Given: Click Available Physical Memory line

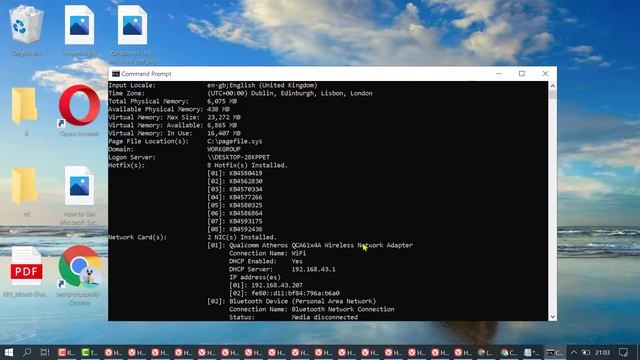Looking at the screenshot, I should pyautogui.click(x=169, y=109).
